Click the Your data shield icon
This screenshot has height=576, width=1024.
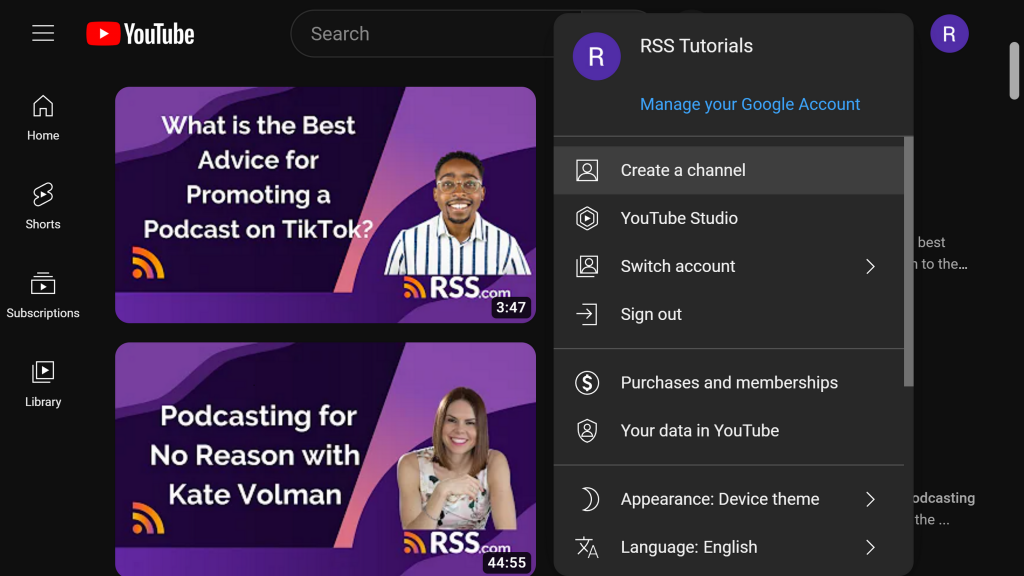point(586,431)
